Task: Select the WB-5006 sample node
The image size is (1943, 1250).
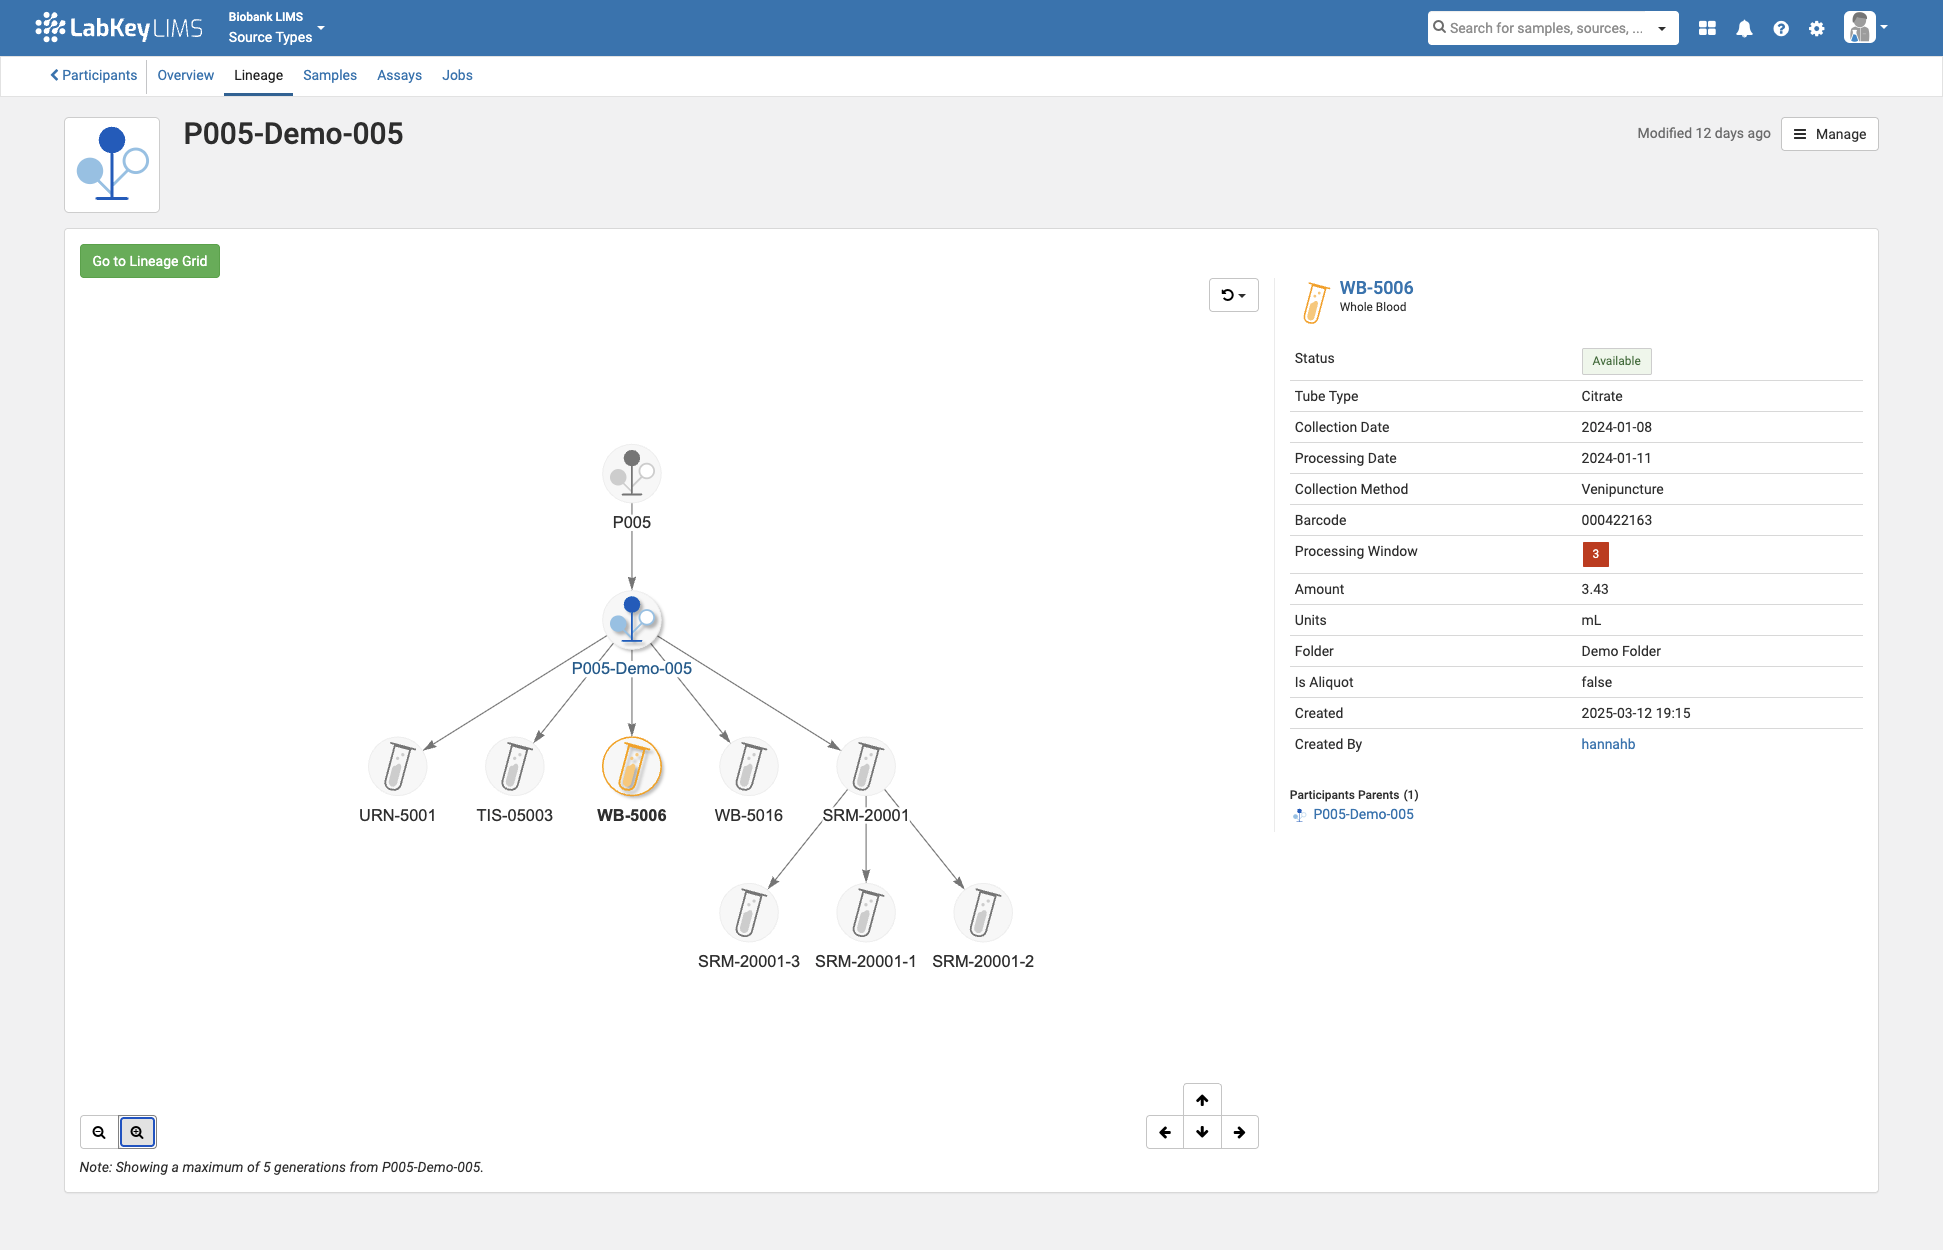Action: 632,766
